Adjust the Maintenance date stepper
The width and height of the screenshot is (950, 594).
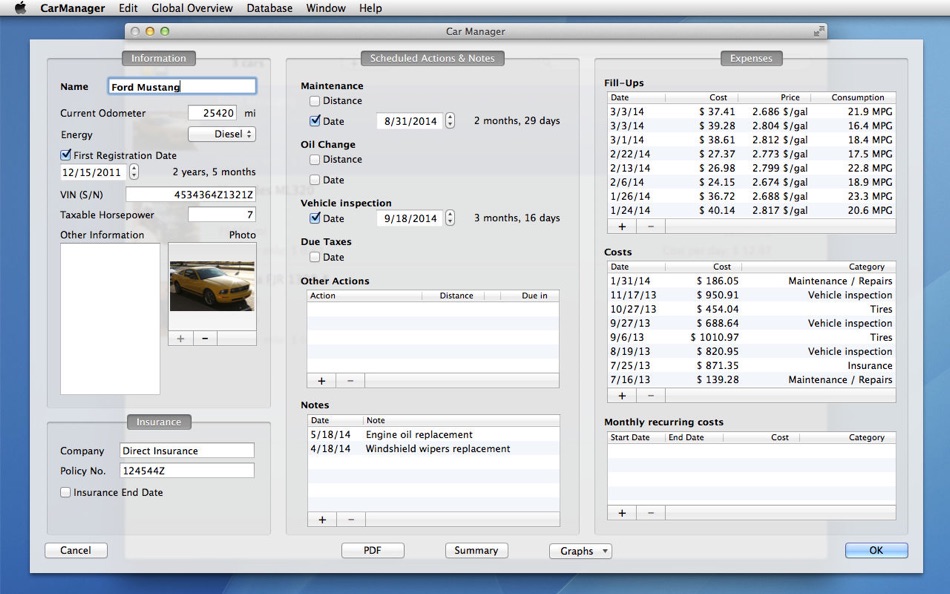450,121
